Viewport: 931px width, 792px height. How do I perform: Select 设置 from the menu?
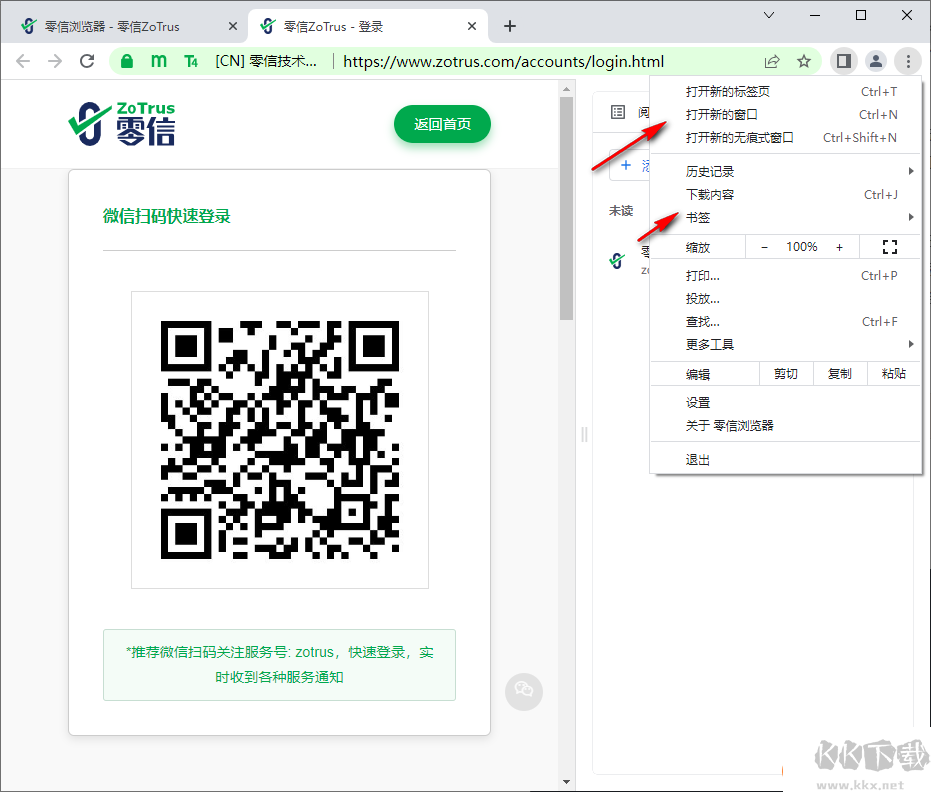pyautogui.click(x=697, y=401)
